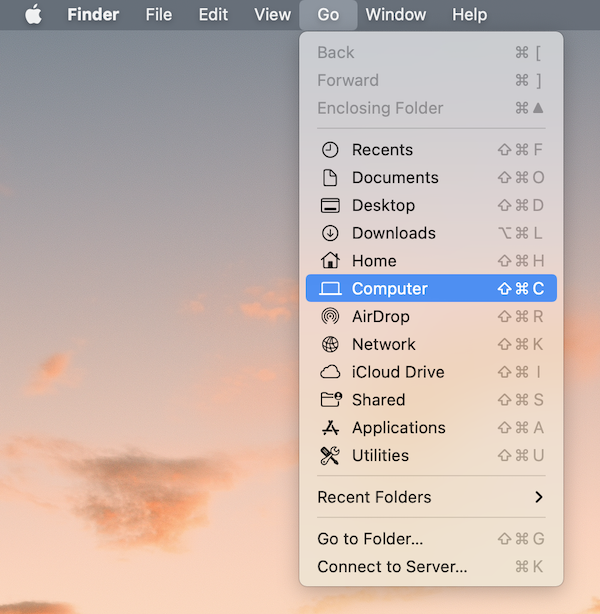The image size is (600, 614).
Task: Open the Apple menu
Action: tap(33, 15)
